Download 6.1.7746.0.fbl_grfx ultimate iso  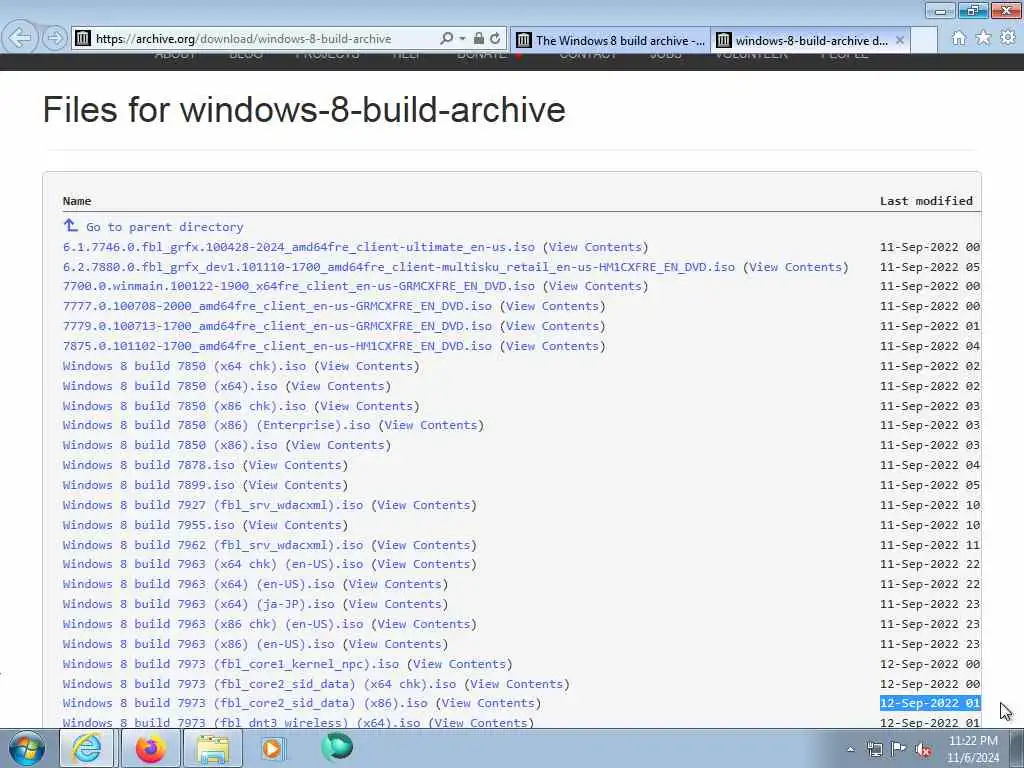tap(298, 247)
